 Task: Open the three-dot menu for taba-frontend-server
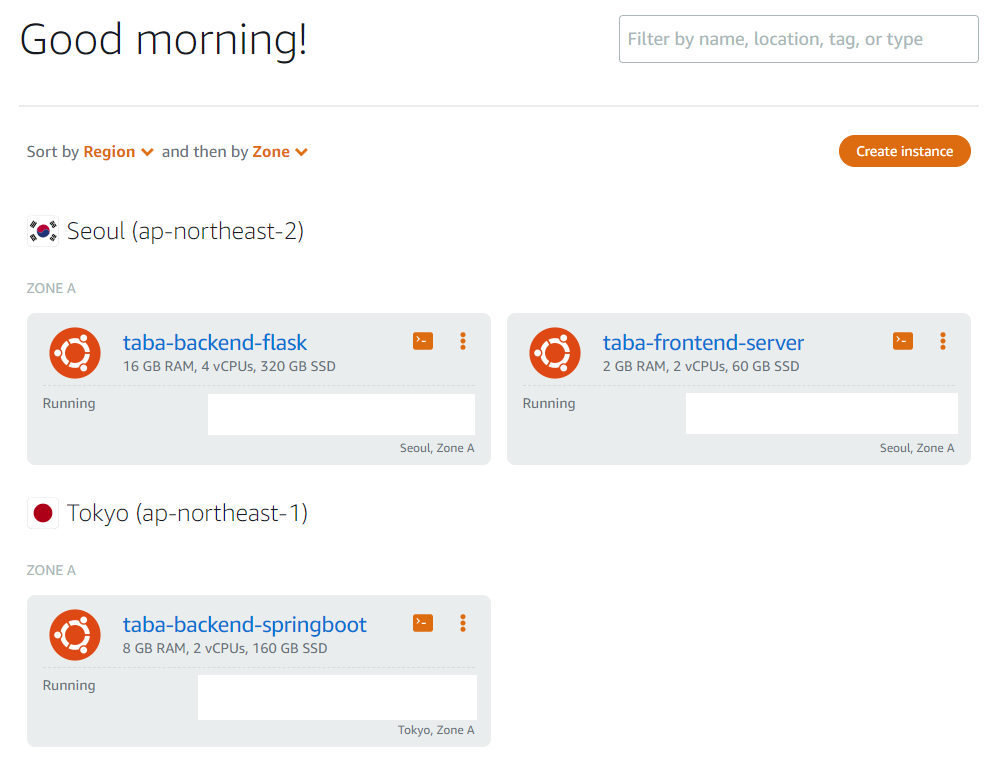pos(943,341)
